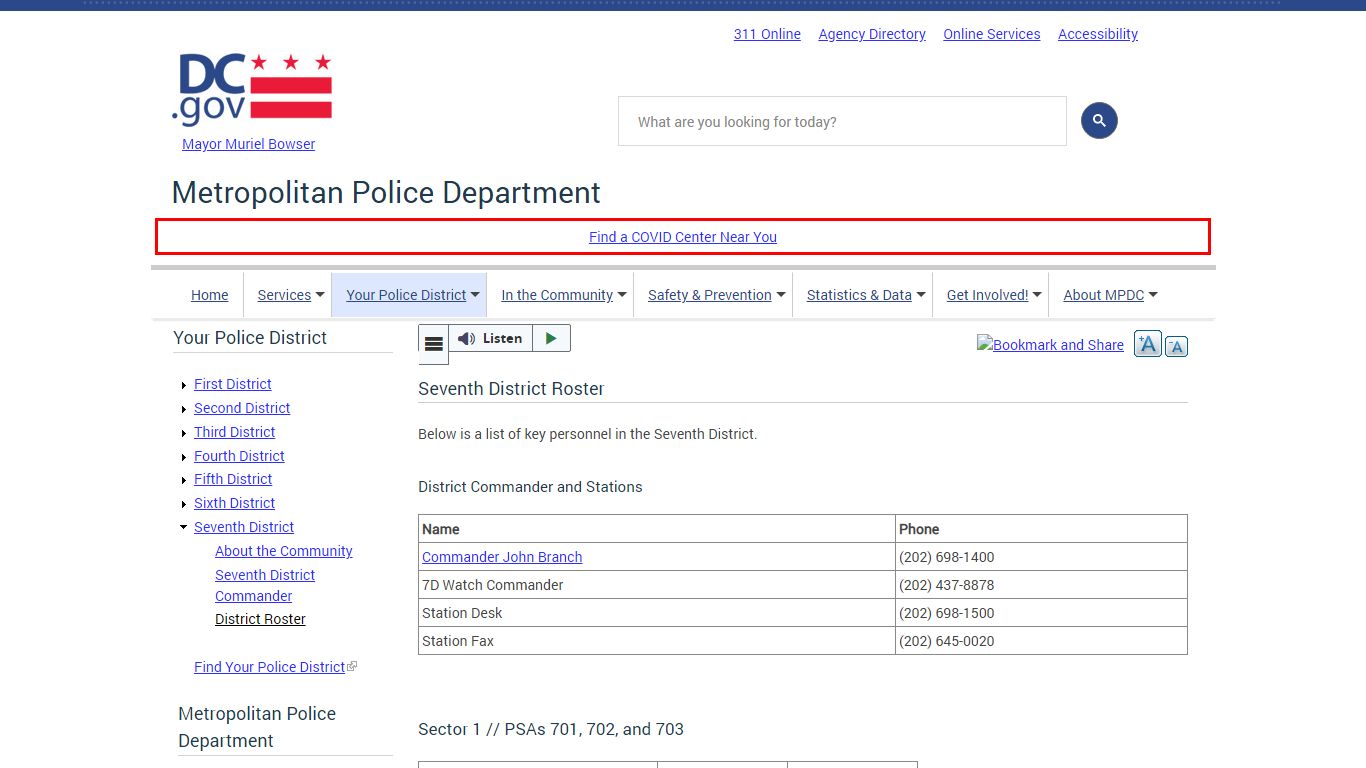Open Fourth District sidebar link
Image resolution: width=1366 pixels, height=768 pixels.
239,456
